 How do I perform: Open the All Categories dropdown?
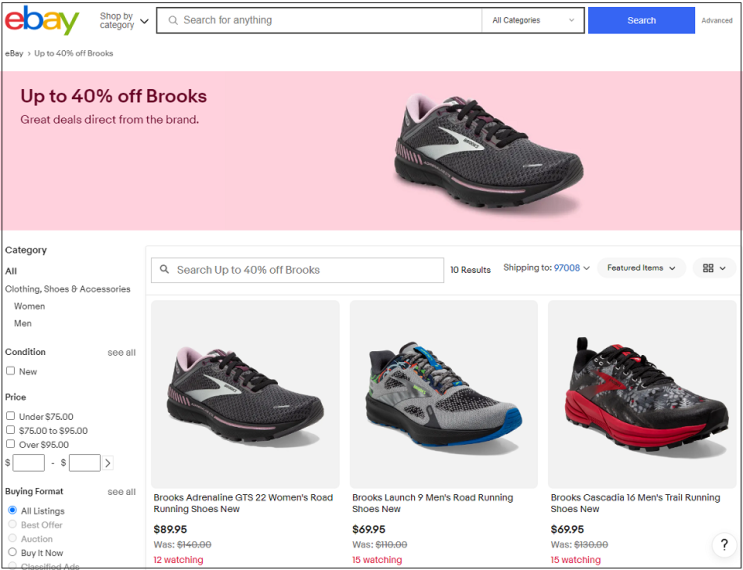point(533,20)
